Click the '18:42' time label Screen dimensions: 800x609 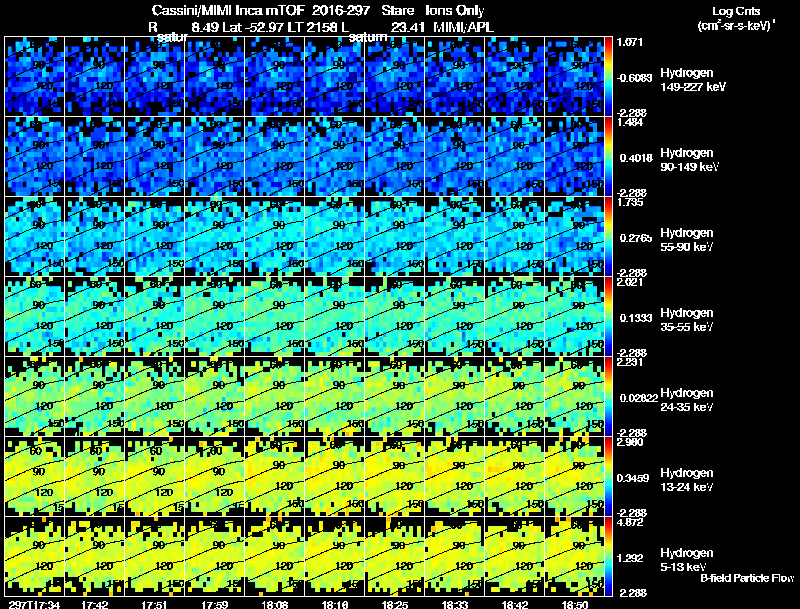(515, 604)
